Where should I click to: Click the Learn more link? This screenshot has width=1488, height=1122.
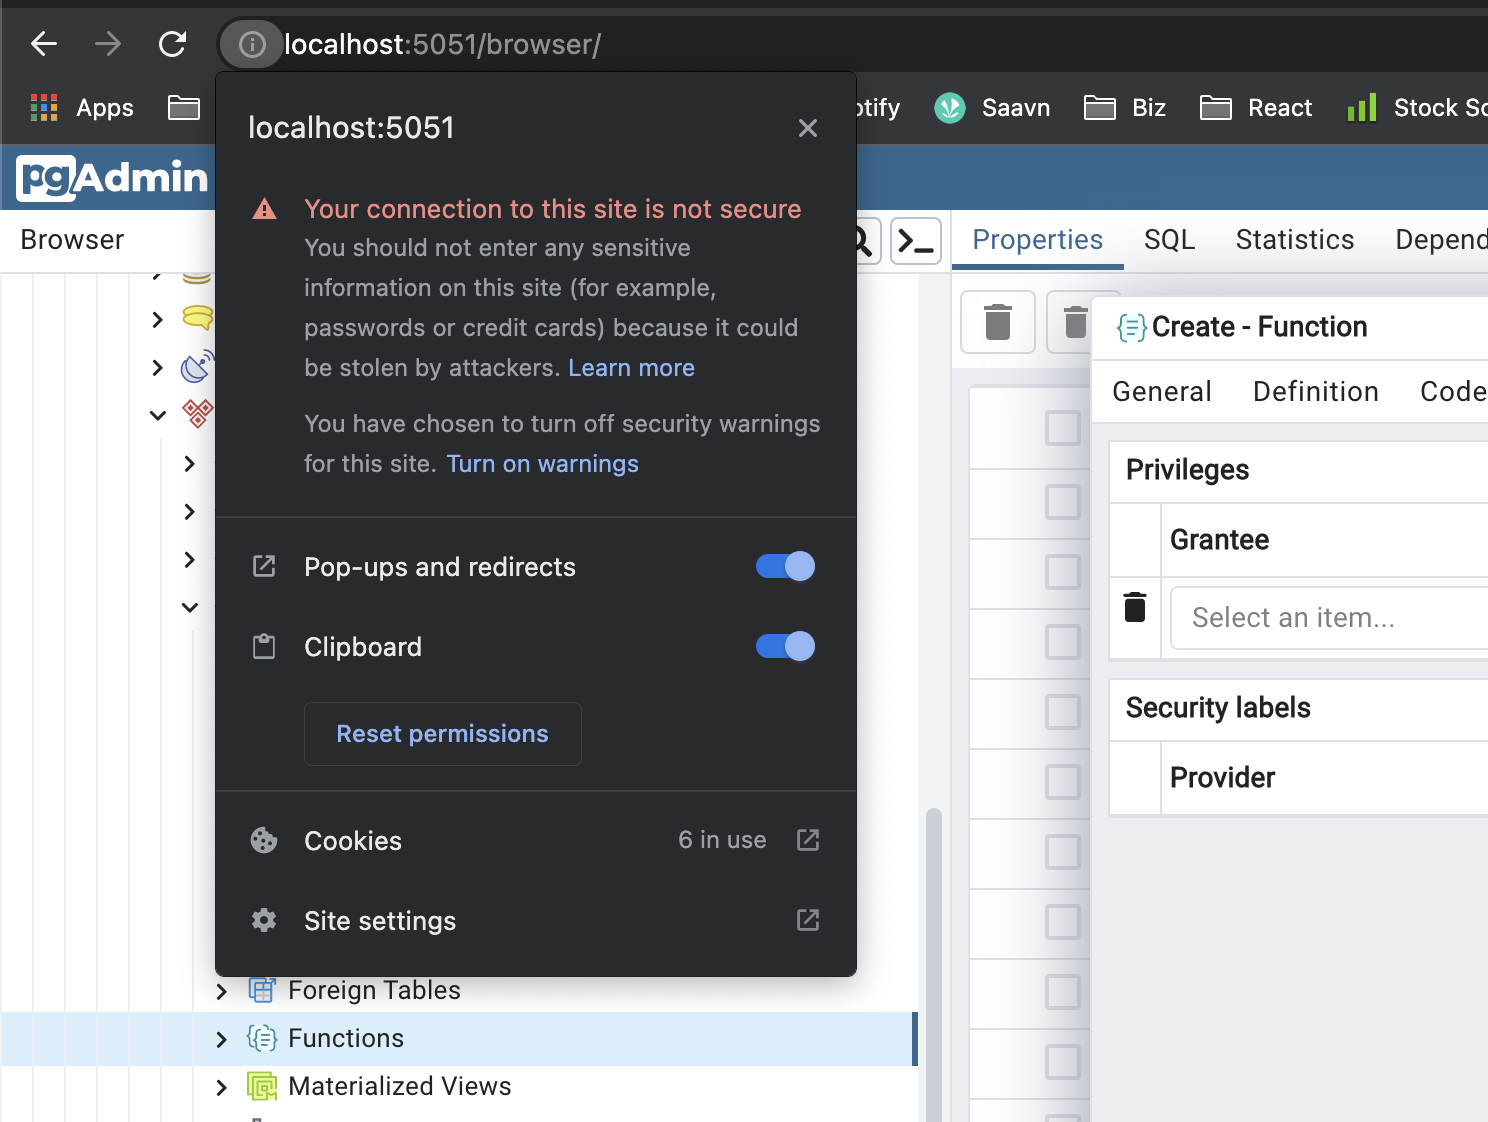coord(631,368)
